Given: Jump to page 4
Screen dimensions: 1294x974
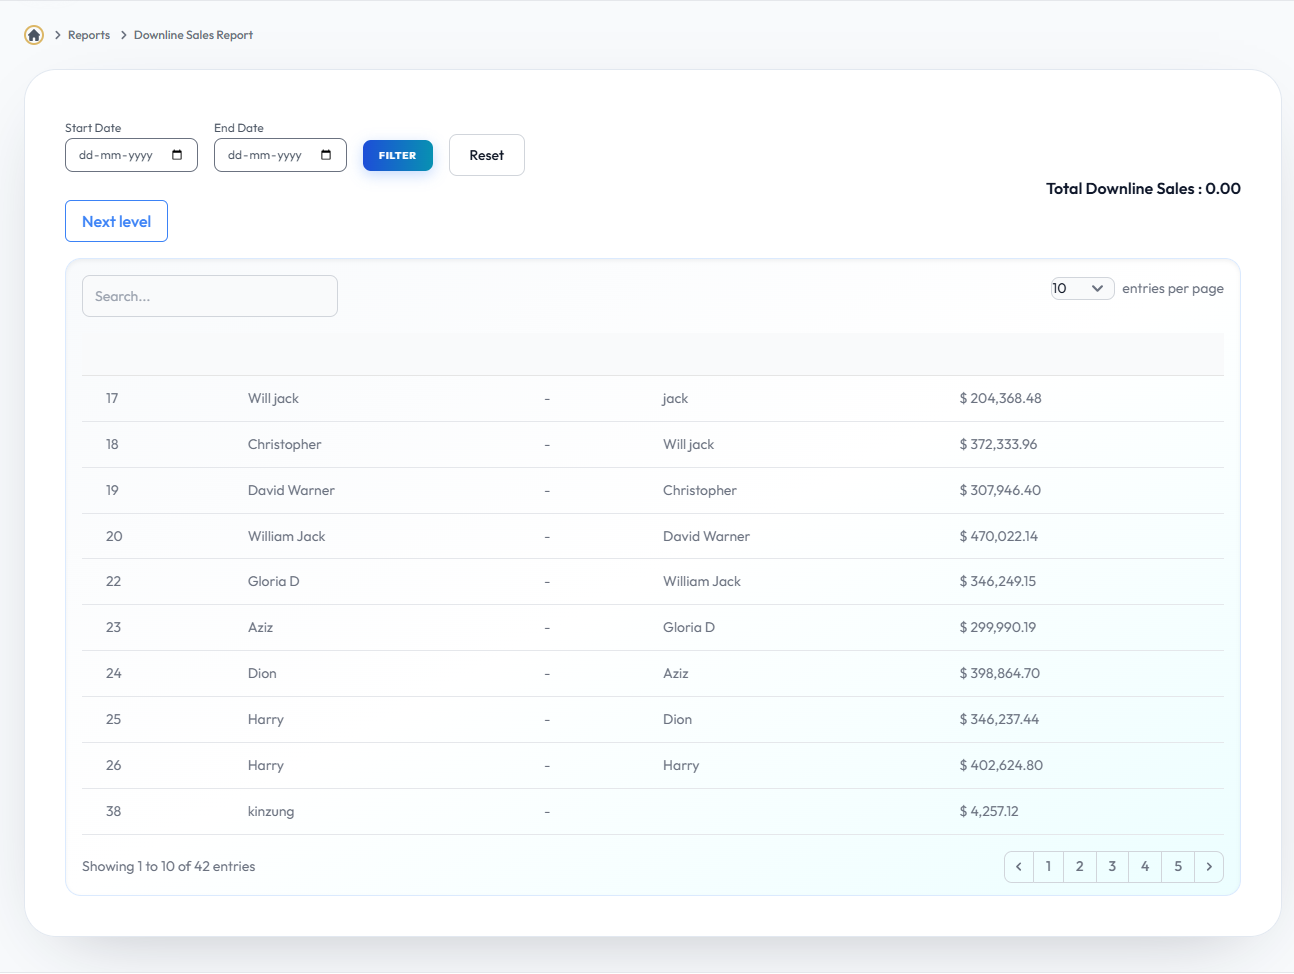Looking at the screenshot, I should (x=1145, y=867).
